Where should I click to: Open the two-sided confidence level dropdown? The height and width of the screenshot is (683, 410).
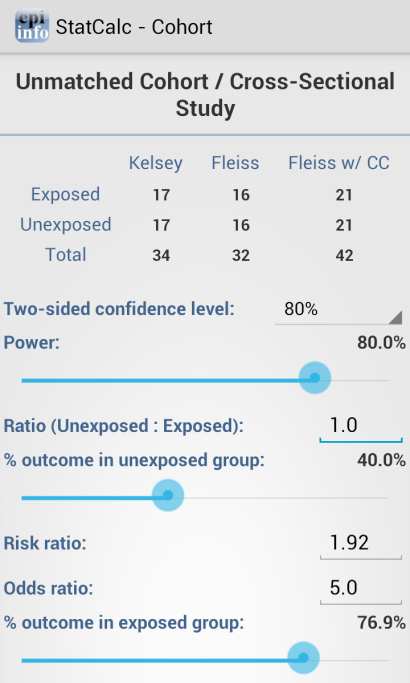coord(339,309)
